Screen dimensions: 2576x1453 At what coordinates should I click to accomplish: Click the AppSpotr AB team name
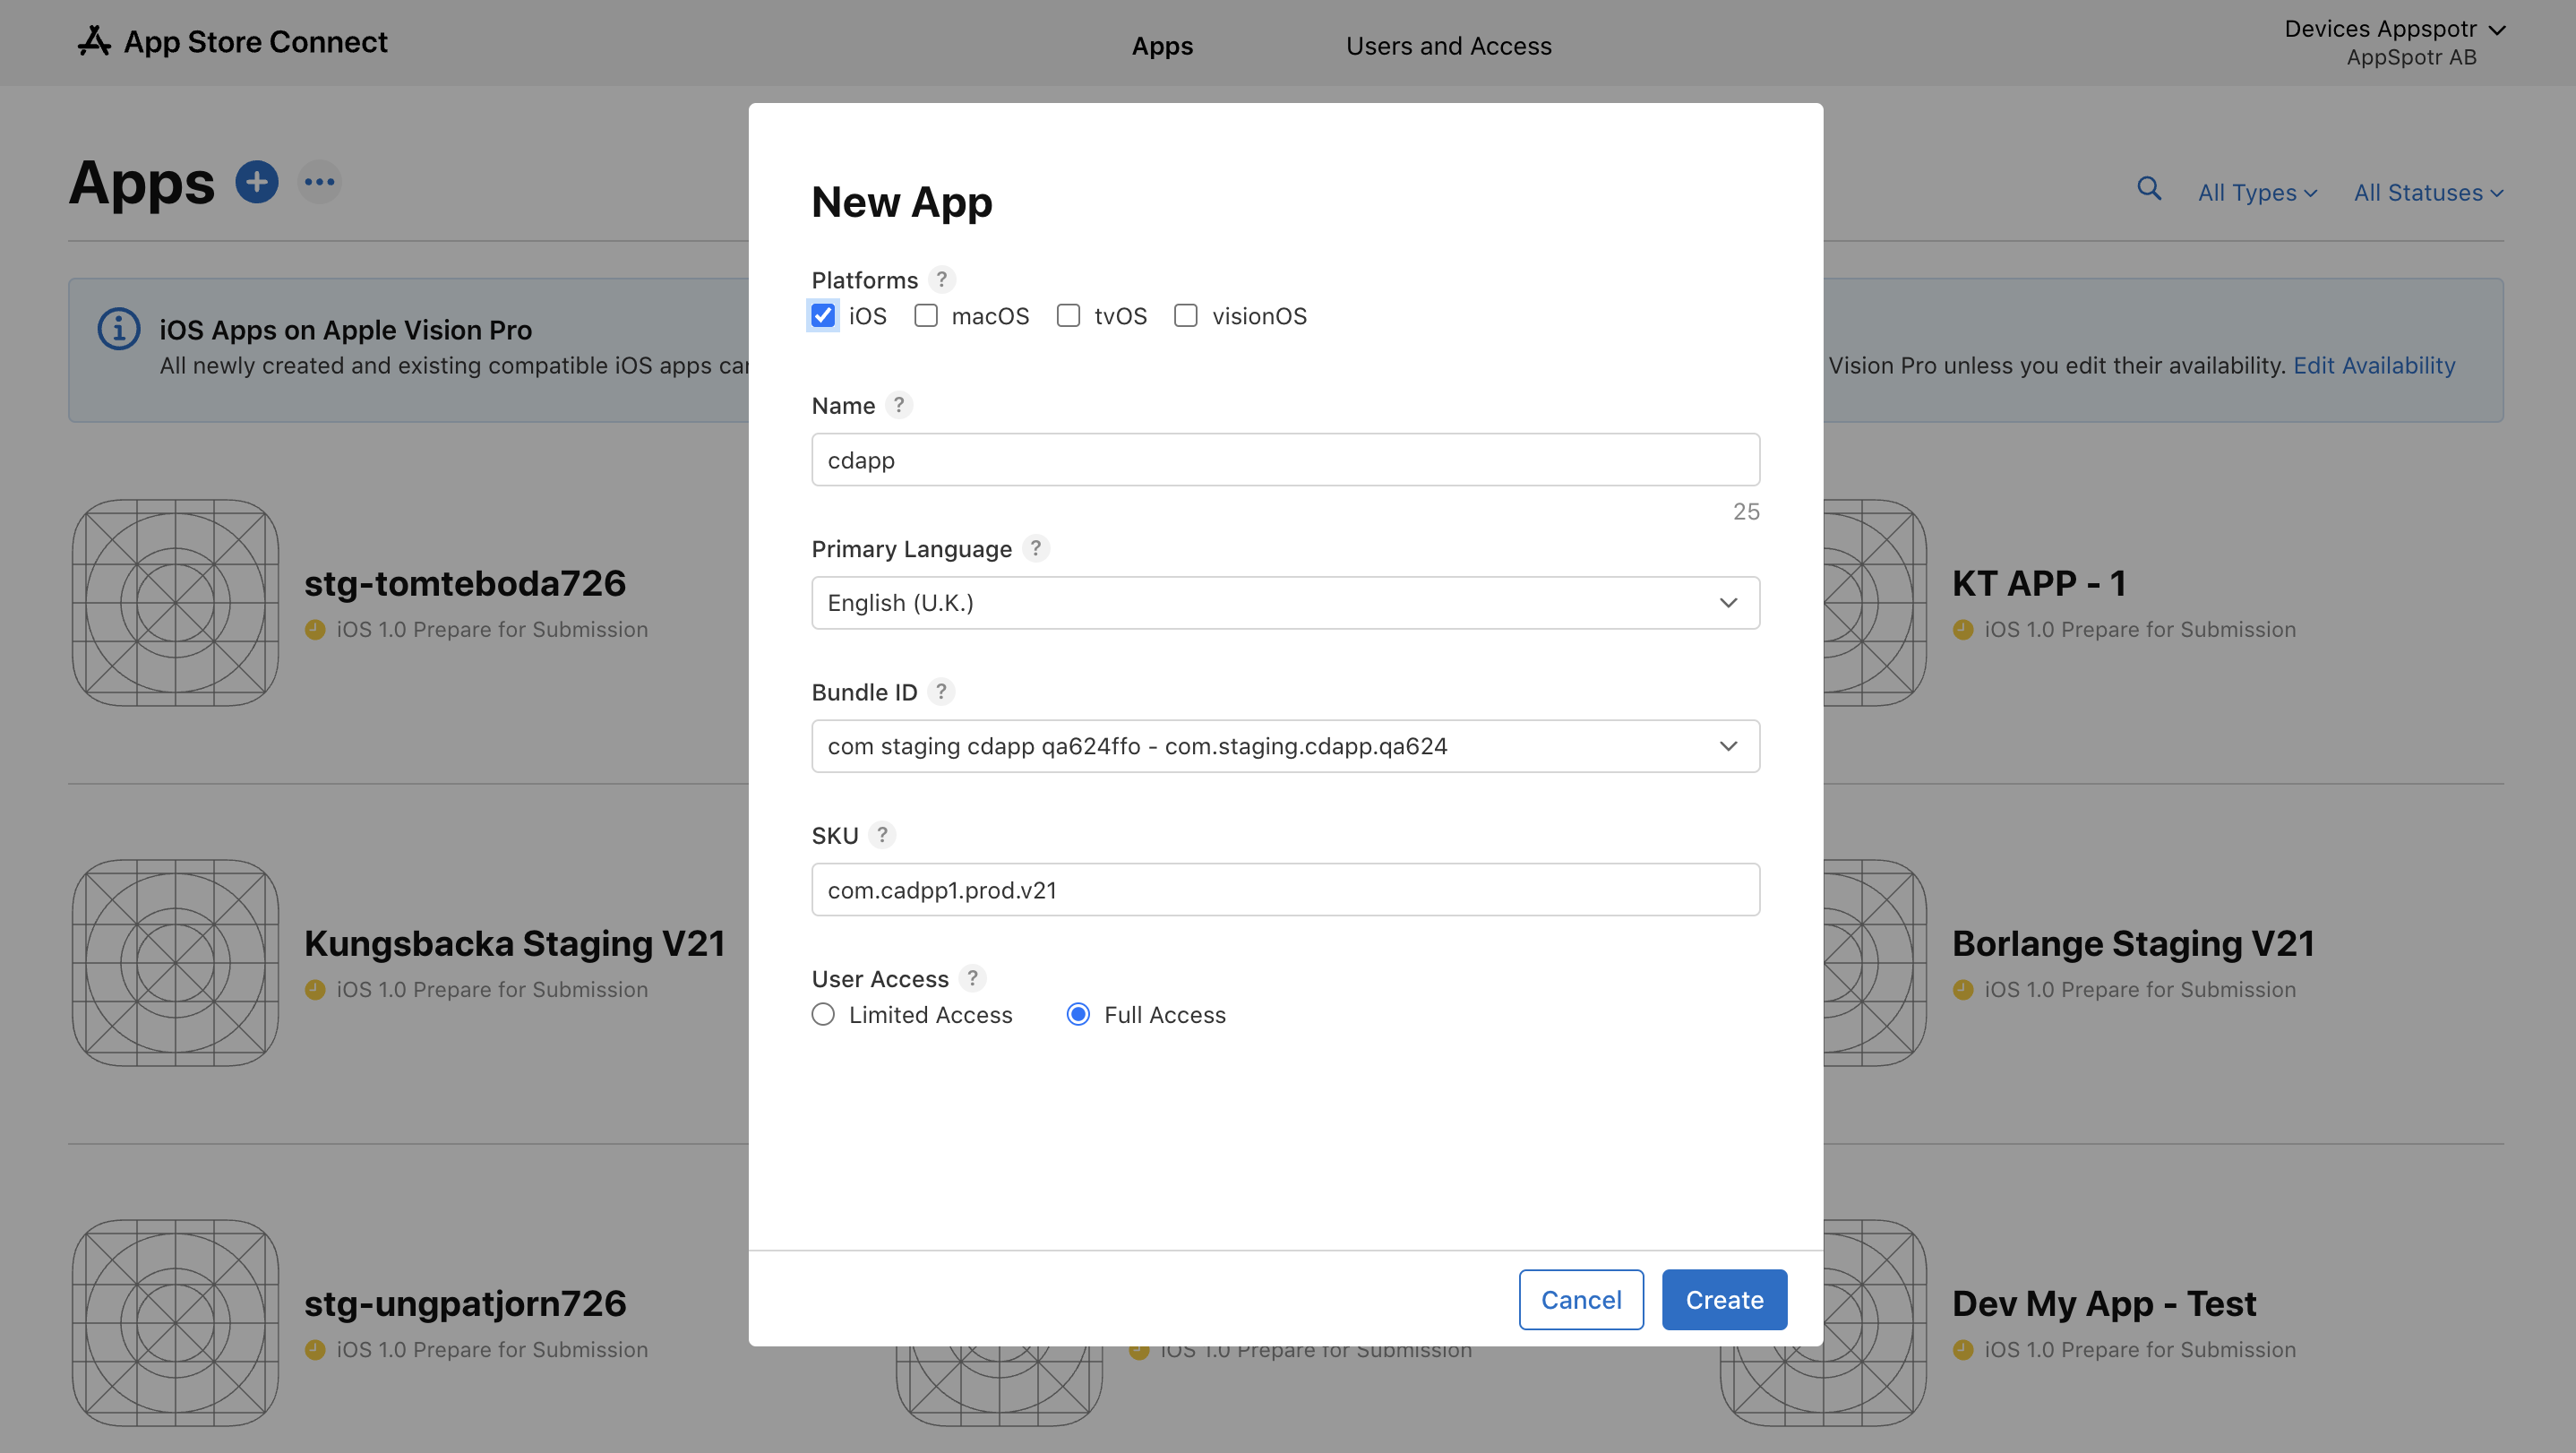point(2411,58)
